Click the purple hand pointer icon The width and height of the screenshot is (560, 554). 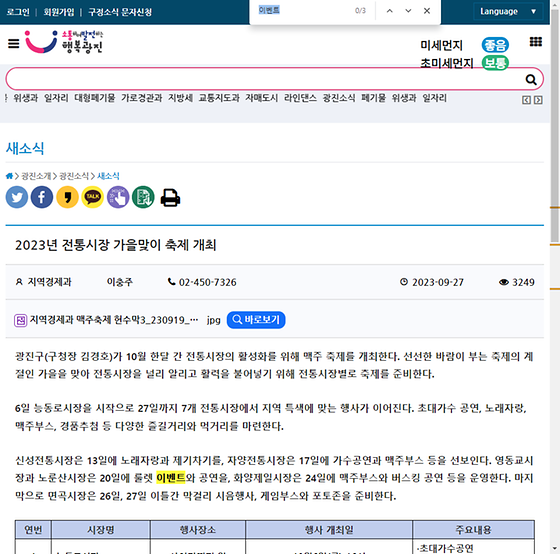point(118,197)
